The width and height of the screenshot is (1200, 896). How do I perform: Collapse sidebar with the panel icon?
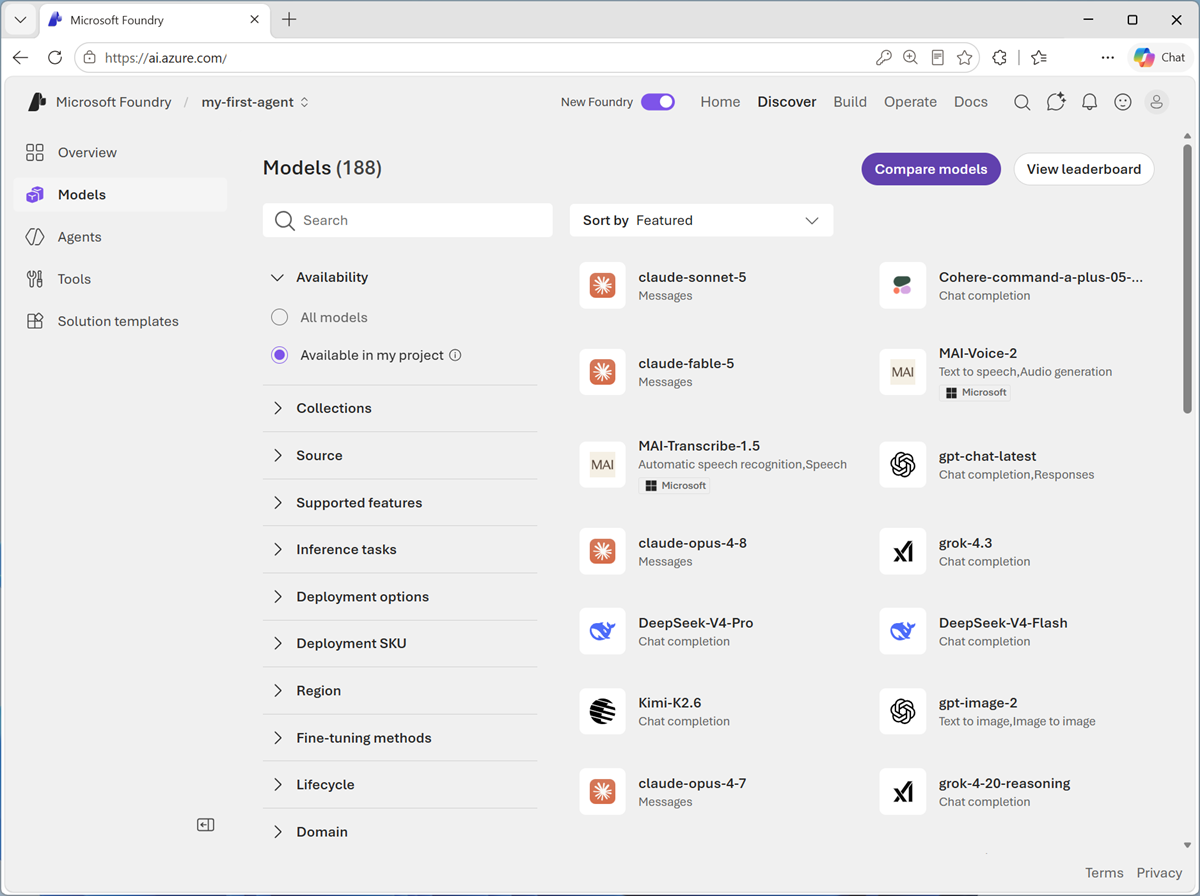206,825
